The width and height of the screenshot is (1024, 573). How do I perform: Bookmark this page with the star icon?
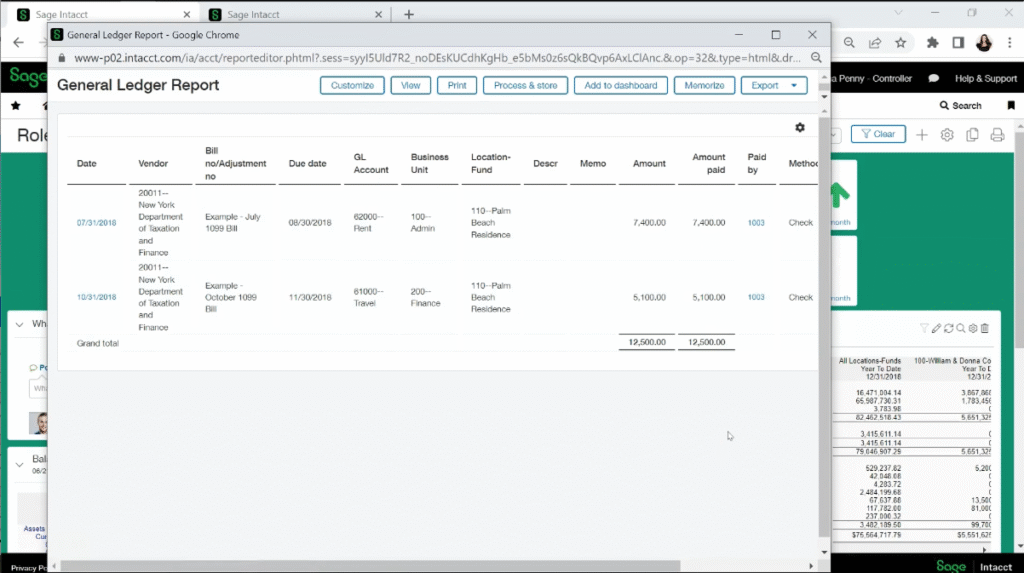(x=901, y=42)
